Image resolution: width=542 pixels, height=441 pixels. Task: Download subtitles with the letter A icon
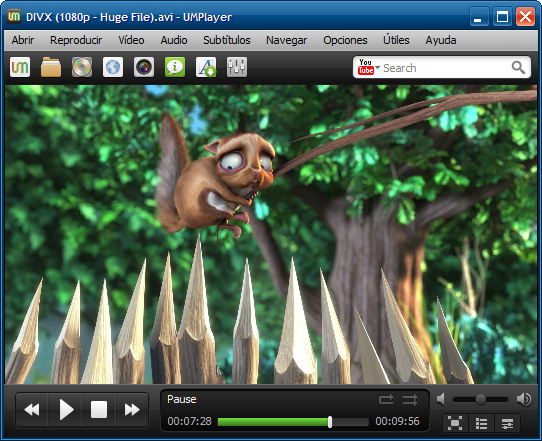pos(206,67)
